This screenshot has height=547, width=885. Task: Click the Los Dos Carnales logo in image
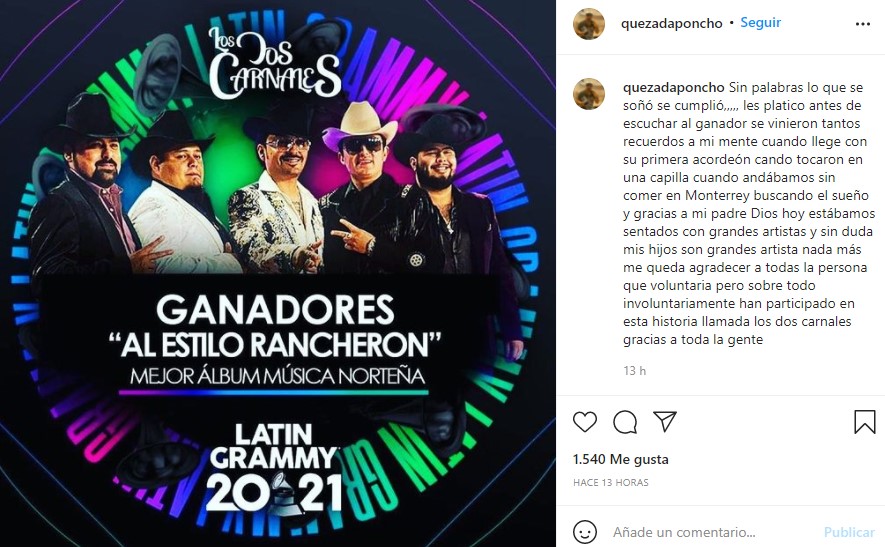(274, 61)
